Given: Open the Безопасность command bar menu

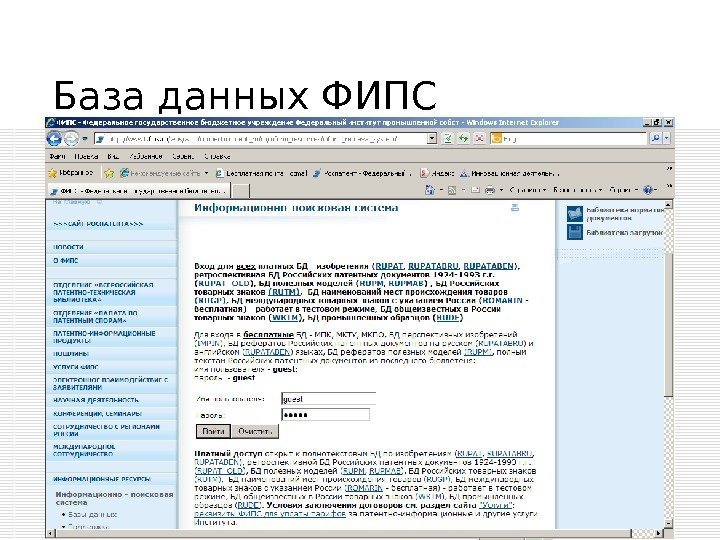Looking at the screenshot, I should pos(578,190).
